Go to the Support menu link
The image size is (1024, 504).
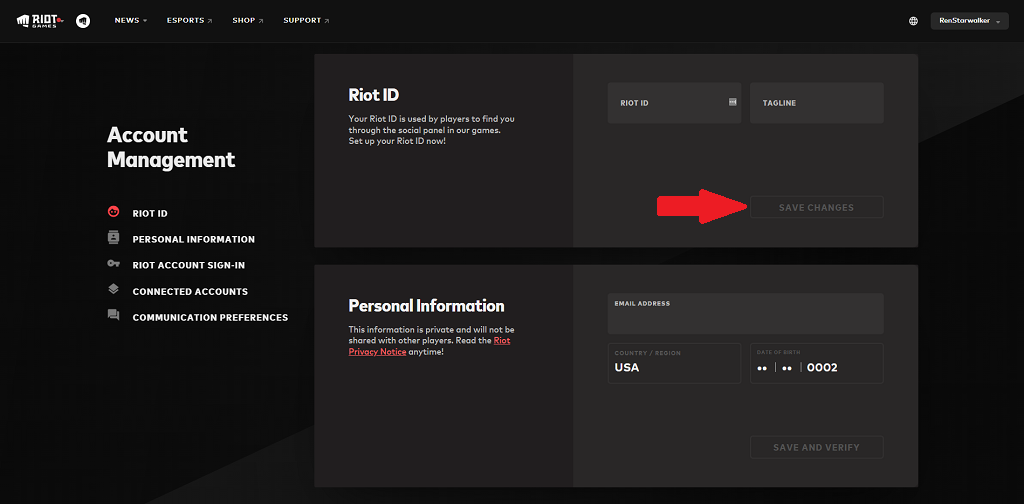click(306, 21)
